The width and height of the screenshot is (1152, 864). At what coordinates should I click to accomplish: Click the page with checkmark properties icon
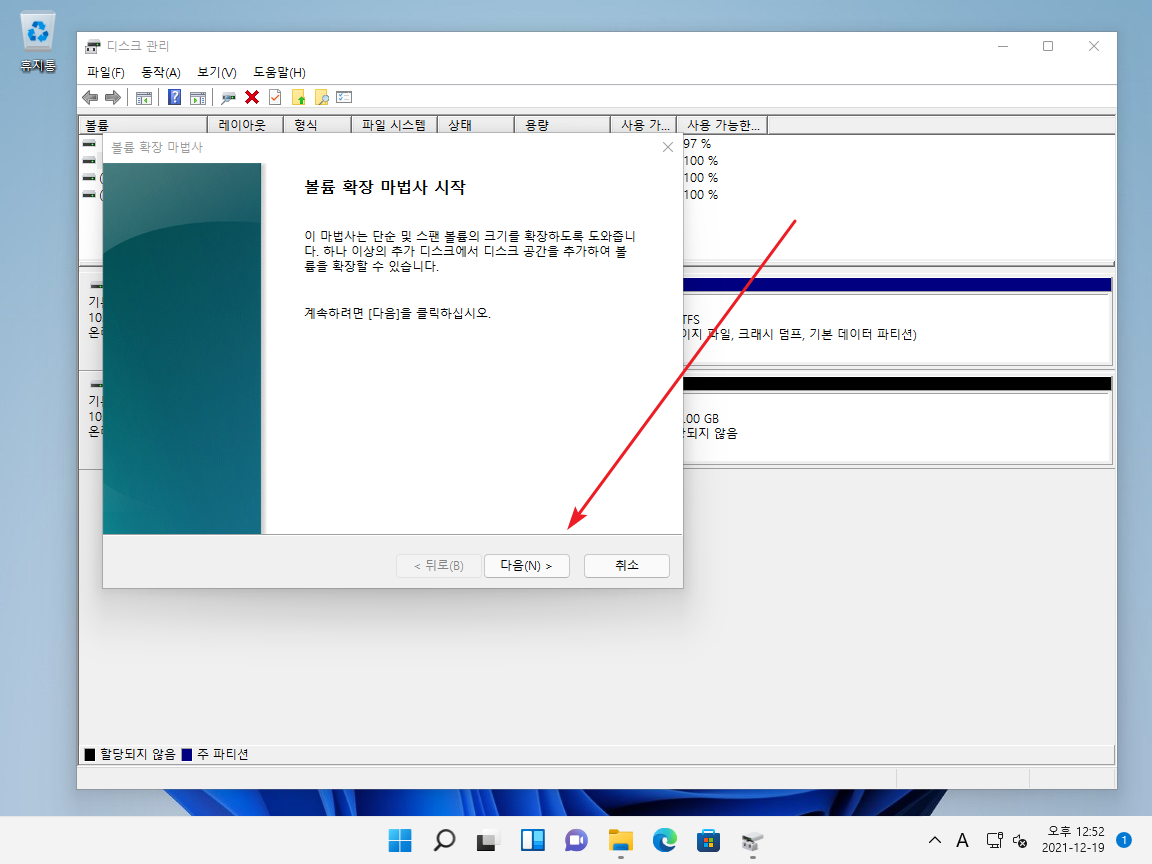tap(275, 97)
